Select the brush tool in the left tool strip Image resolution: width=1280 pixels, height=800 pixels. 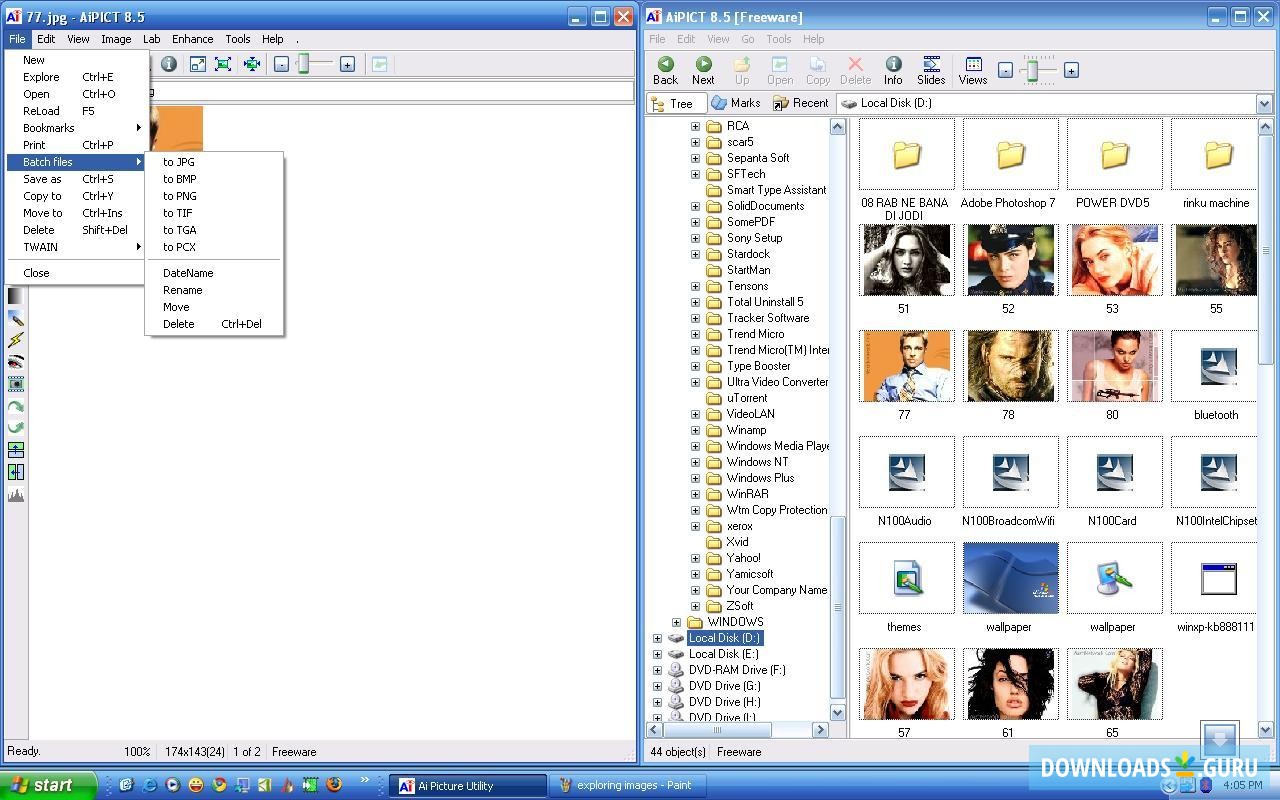pos(16,318)
